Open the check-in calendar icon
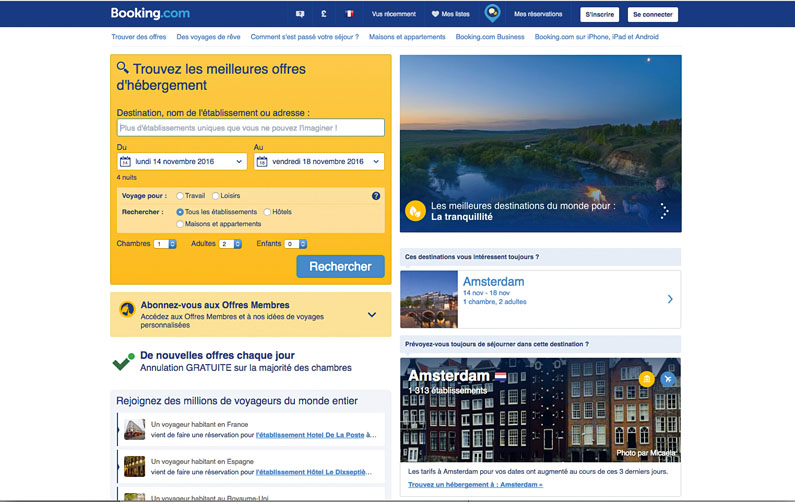This screenshot has width=795, height=502. click(125, 162)
